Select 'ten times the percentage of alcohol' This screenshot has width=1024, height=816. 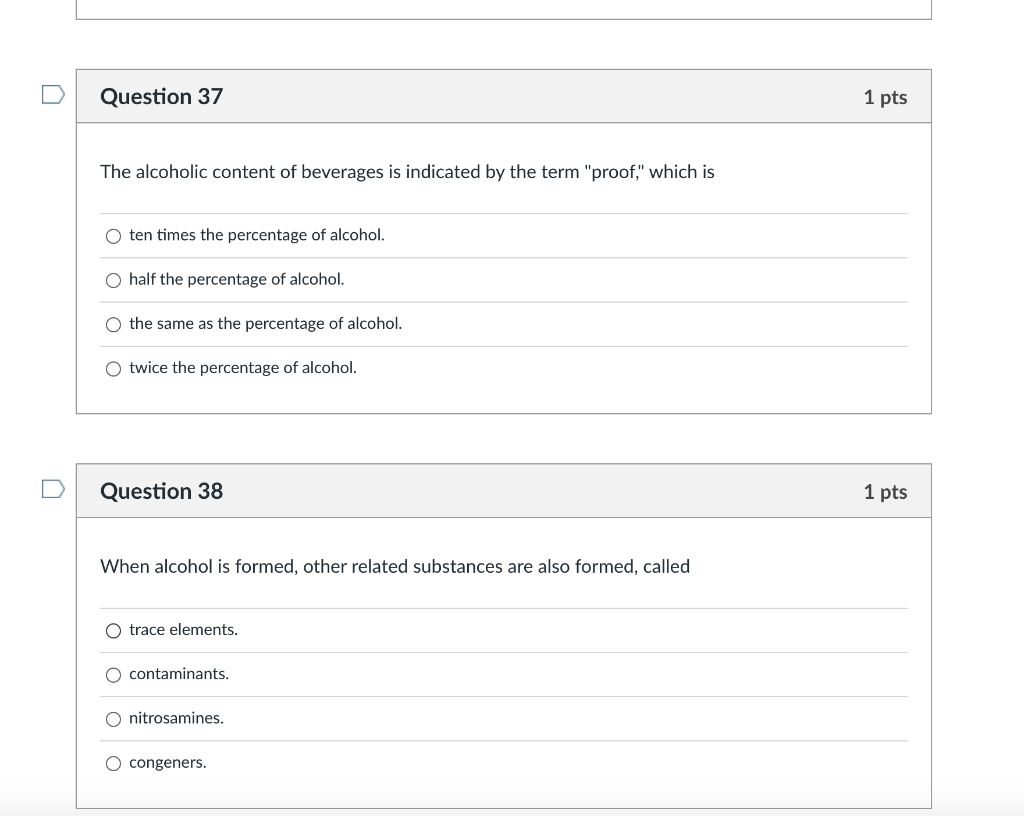[x=114, y=236]
